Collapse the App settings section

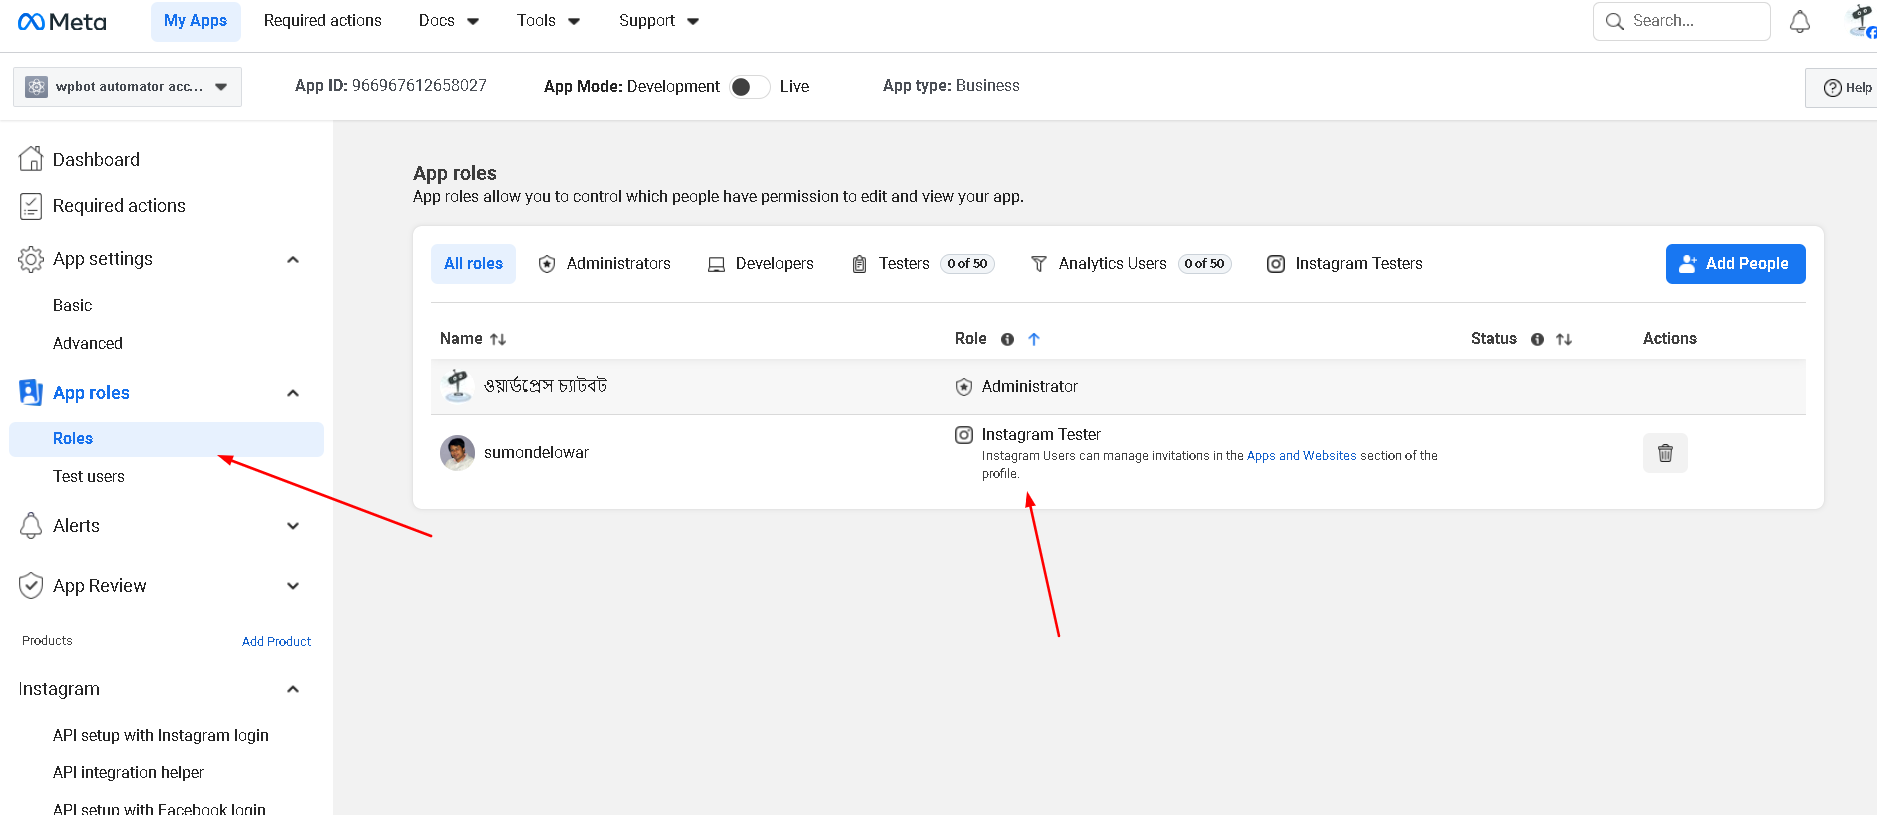pos(293,260)
